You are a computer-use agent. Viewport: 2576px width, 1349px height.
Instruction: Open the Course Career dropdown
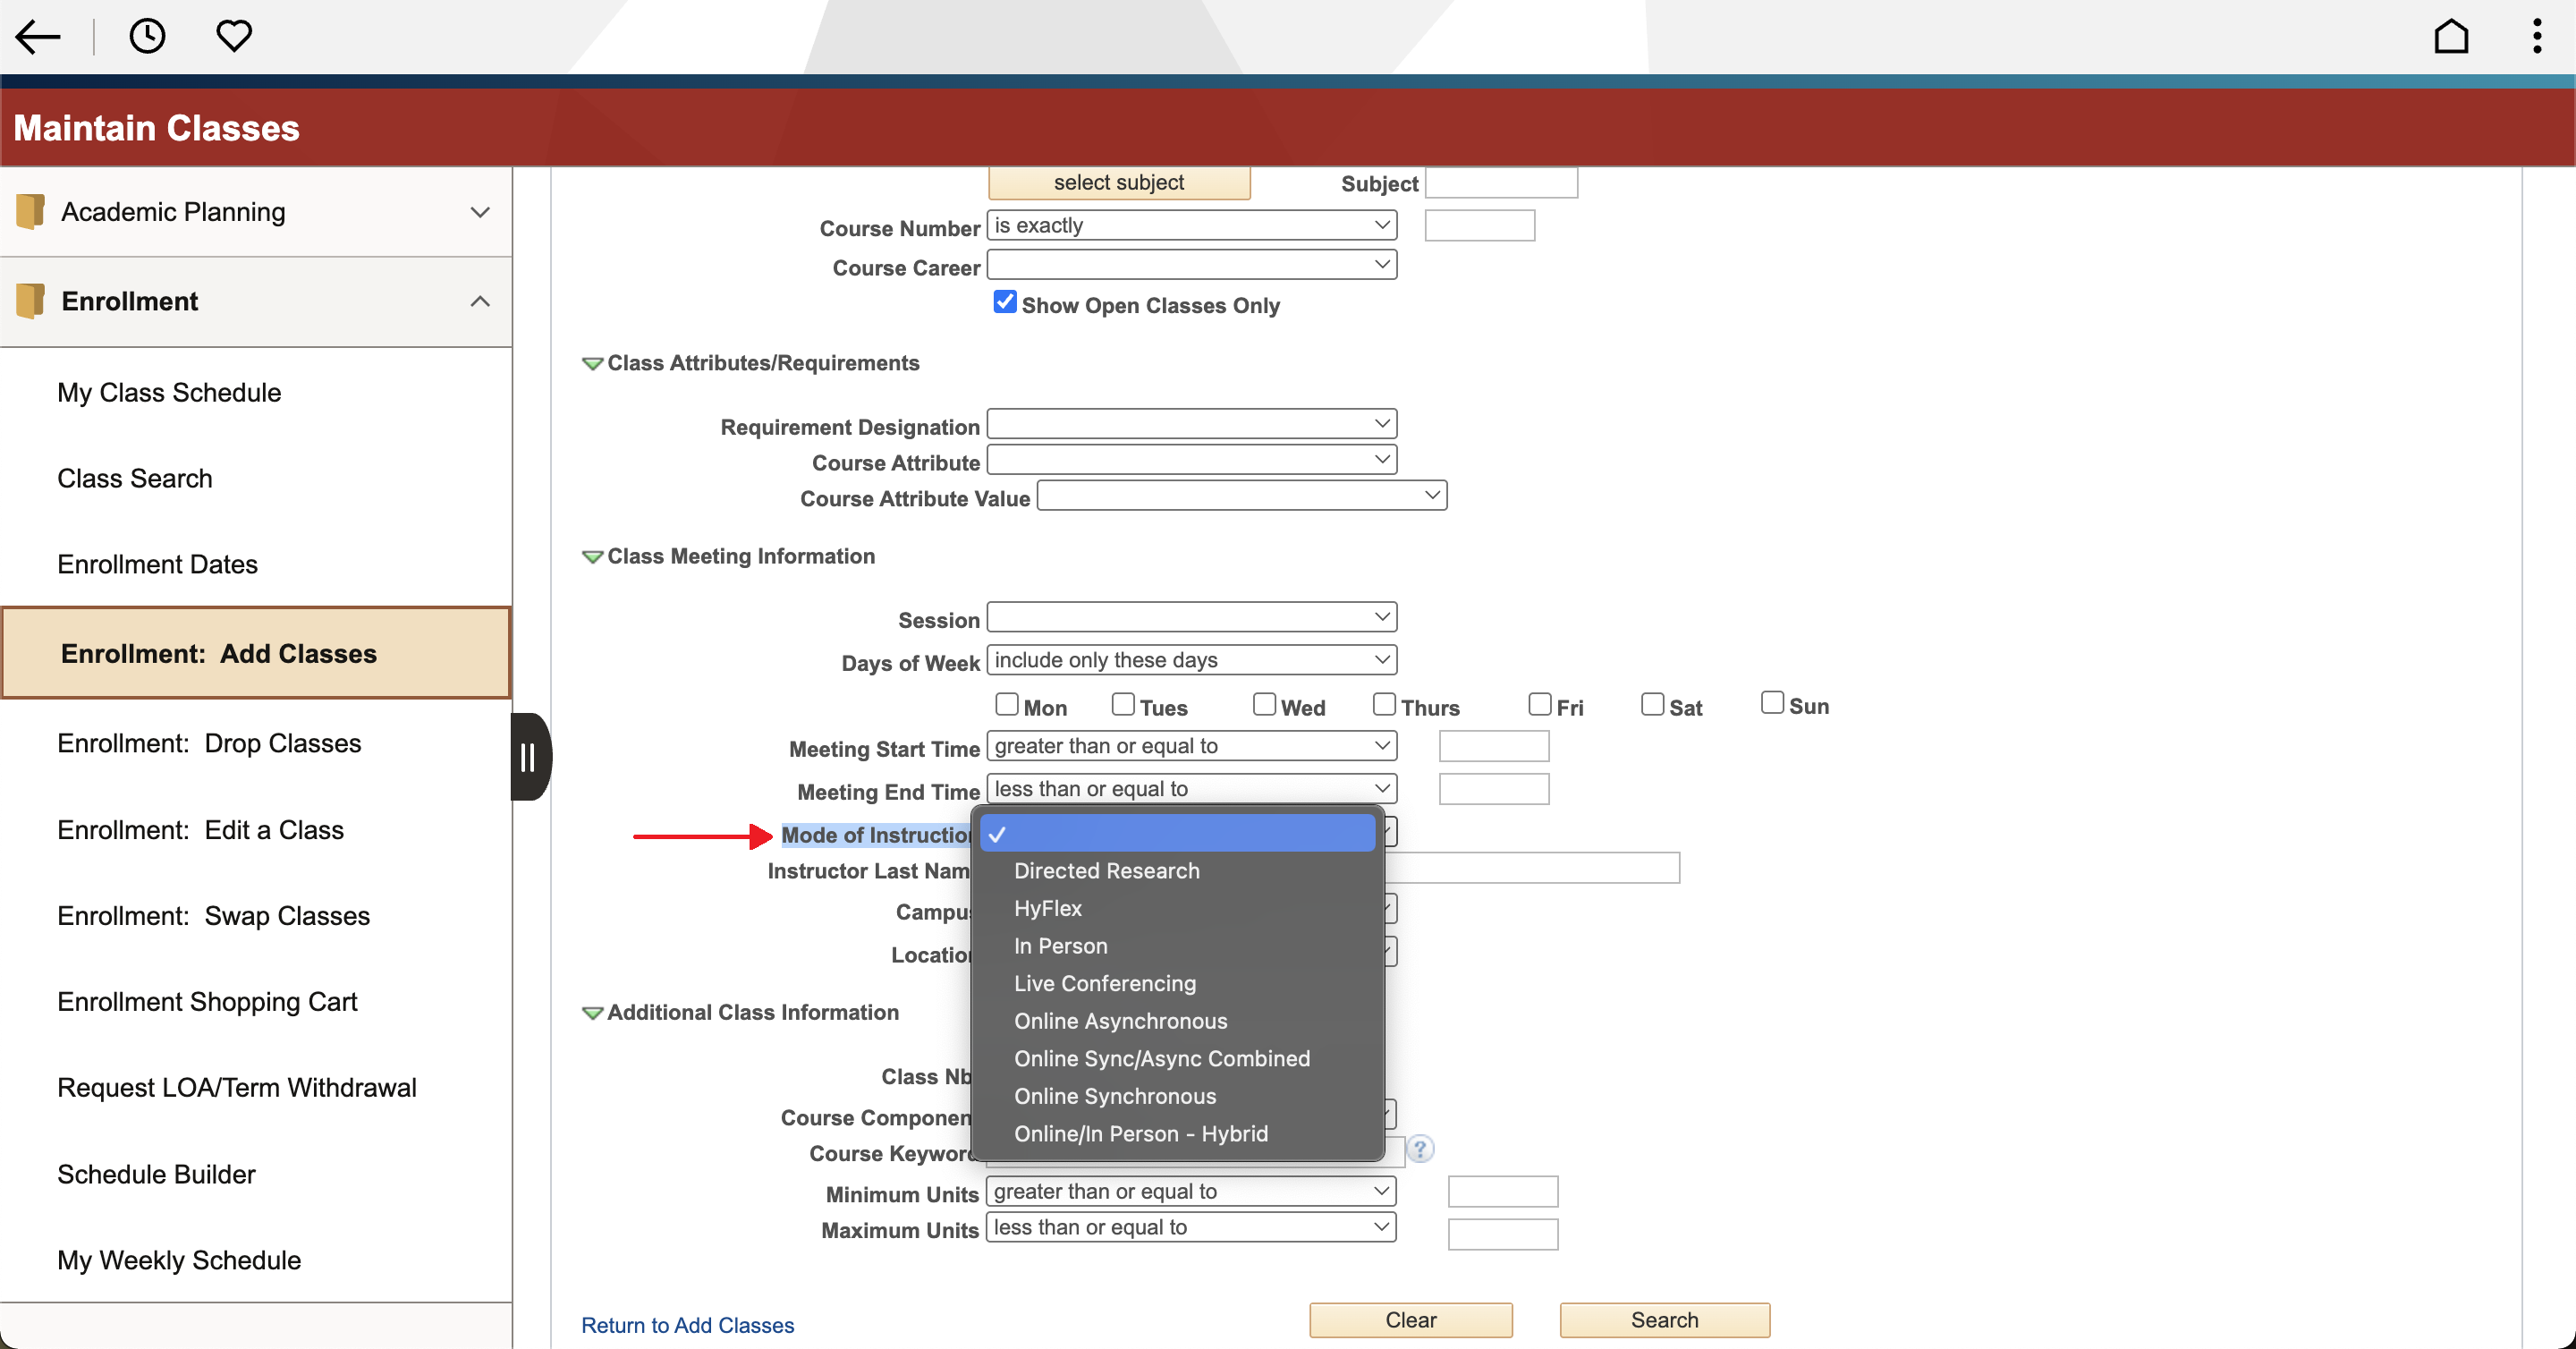click(x=1191, y=265)
